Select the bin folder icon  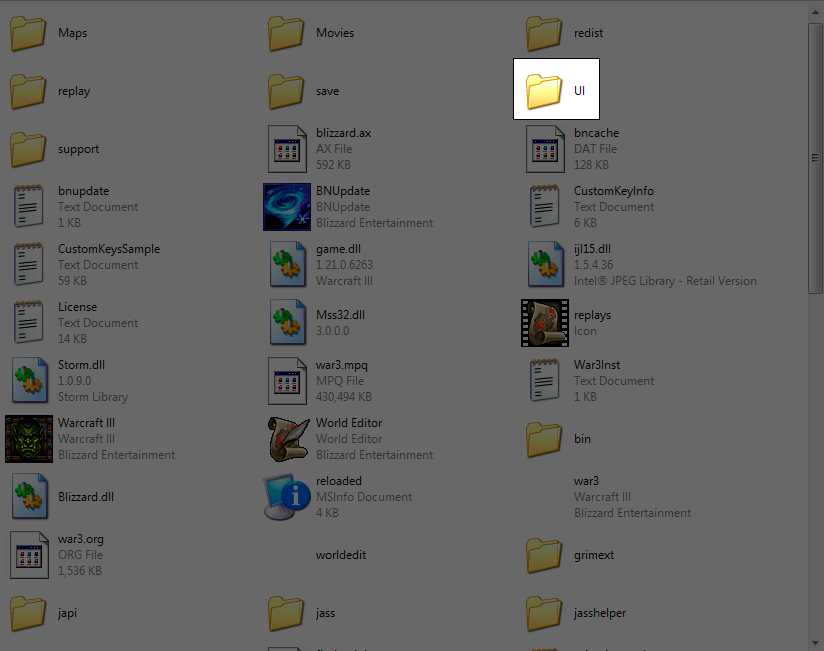(544, 439)
